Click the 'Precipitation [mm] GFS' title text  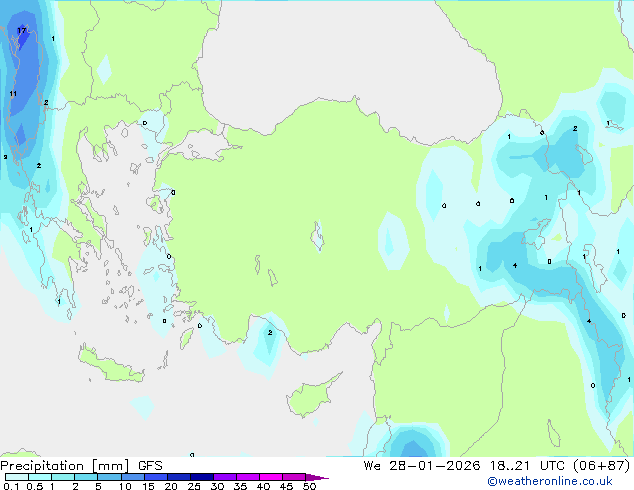pyautogui.click(x=81, y=466)
